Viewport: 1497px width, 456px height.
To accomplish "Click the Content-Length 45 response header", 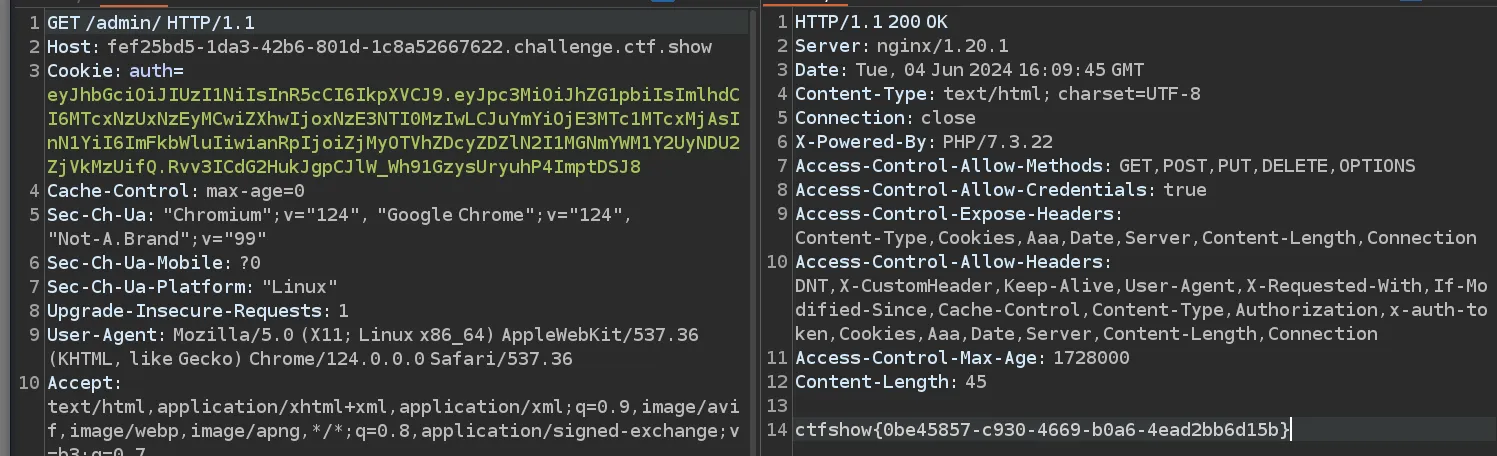I will (891, 382).
